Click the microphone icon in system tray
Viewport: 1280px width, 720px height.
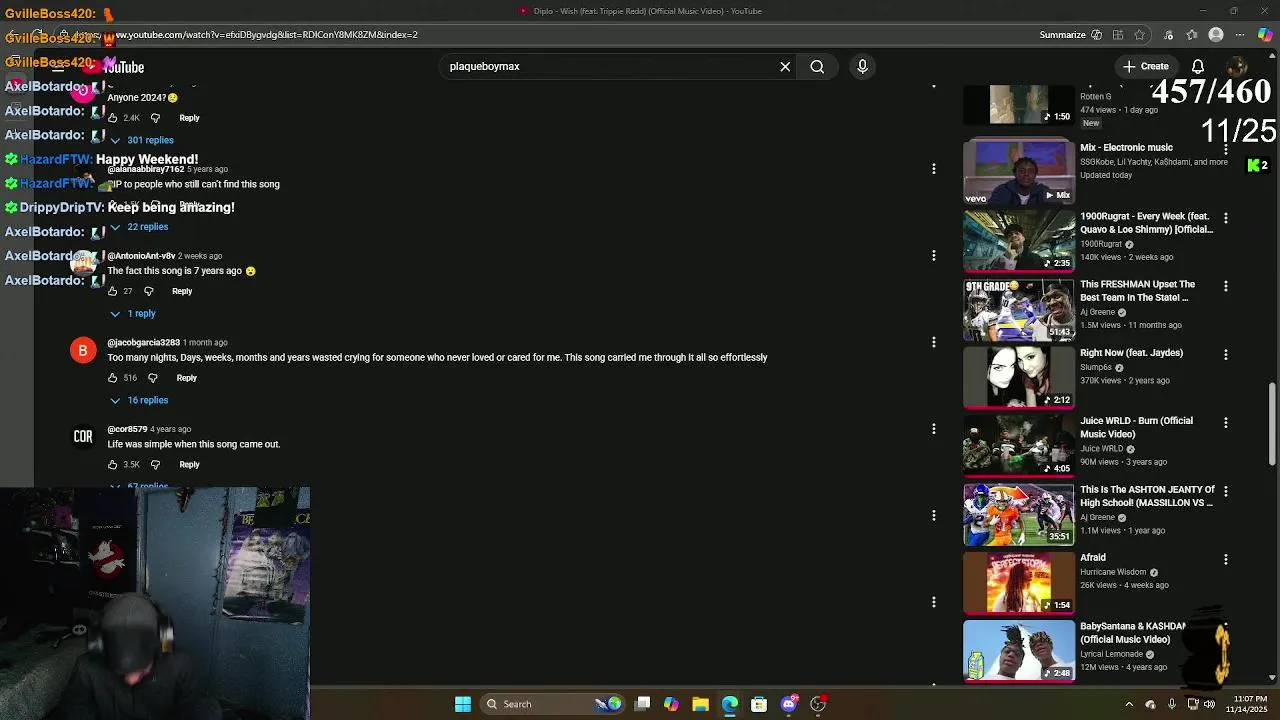click(1171, 704)
